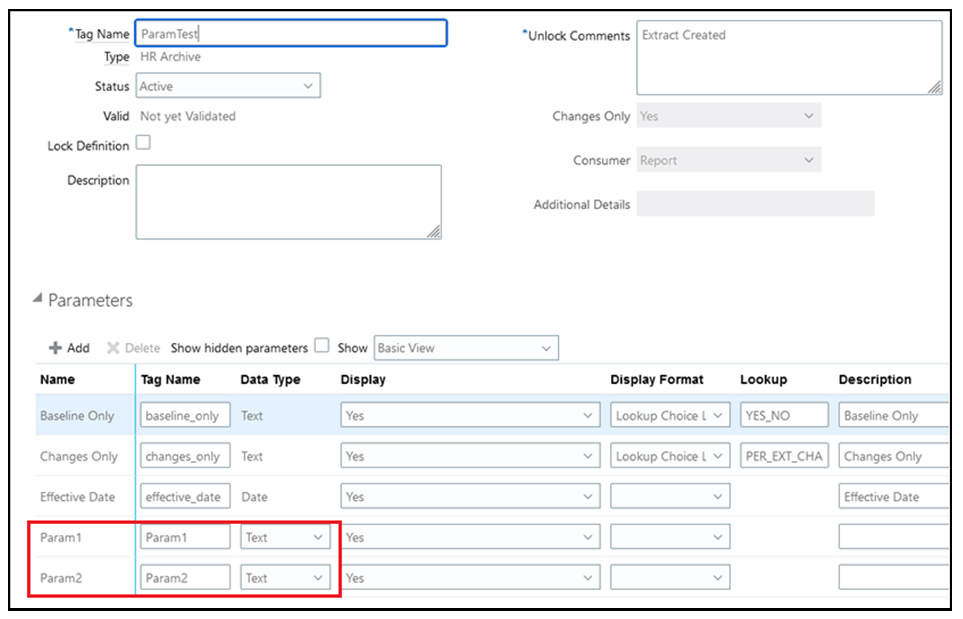Expand Param2 Data Type dropdown
This screenshot has width=963, height=619.
tap(285, 578)
